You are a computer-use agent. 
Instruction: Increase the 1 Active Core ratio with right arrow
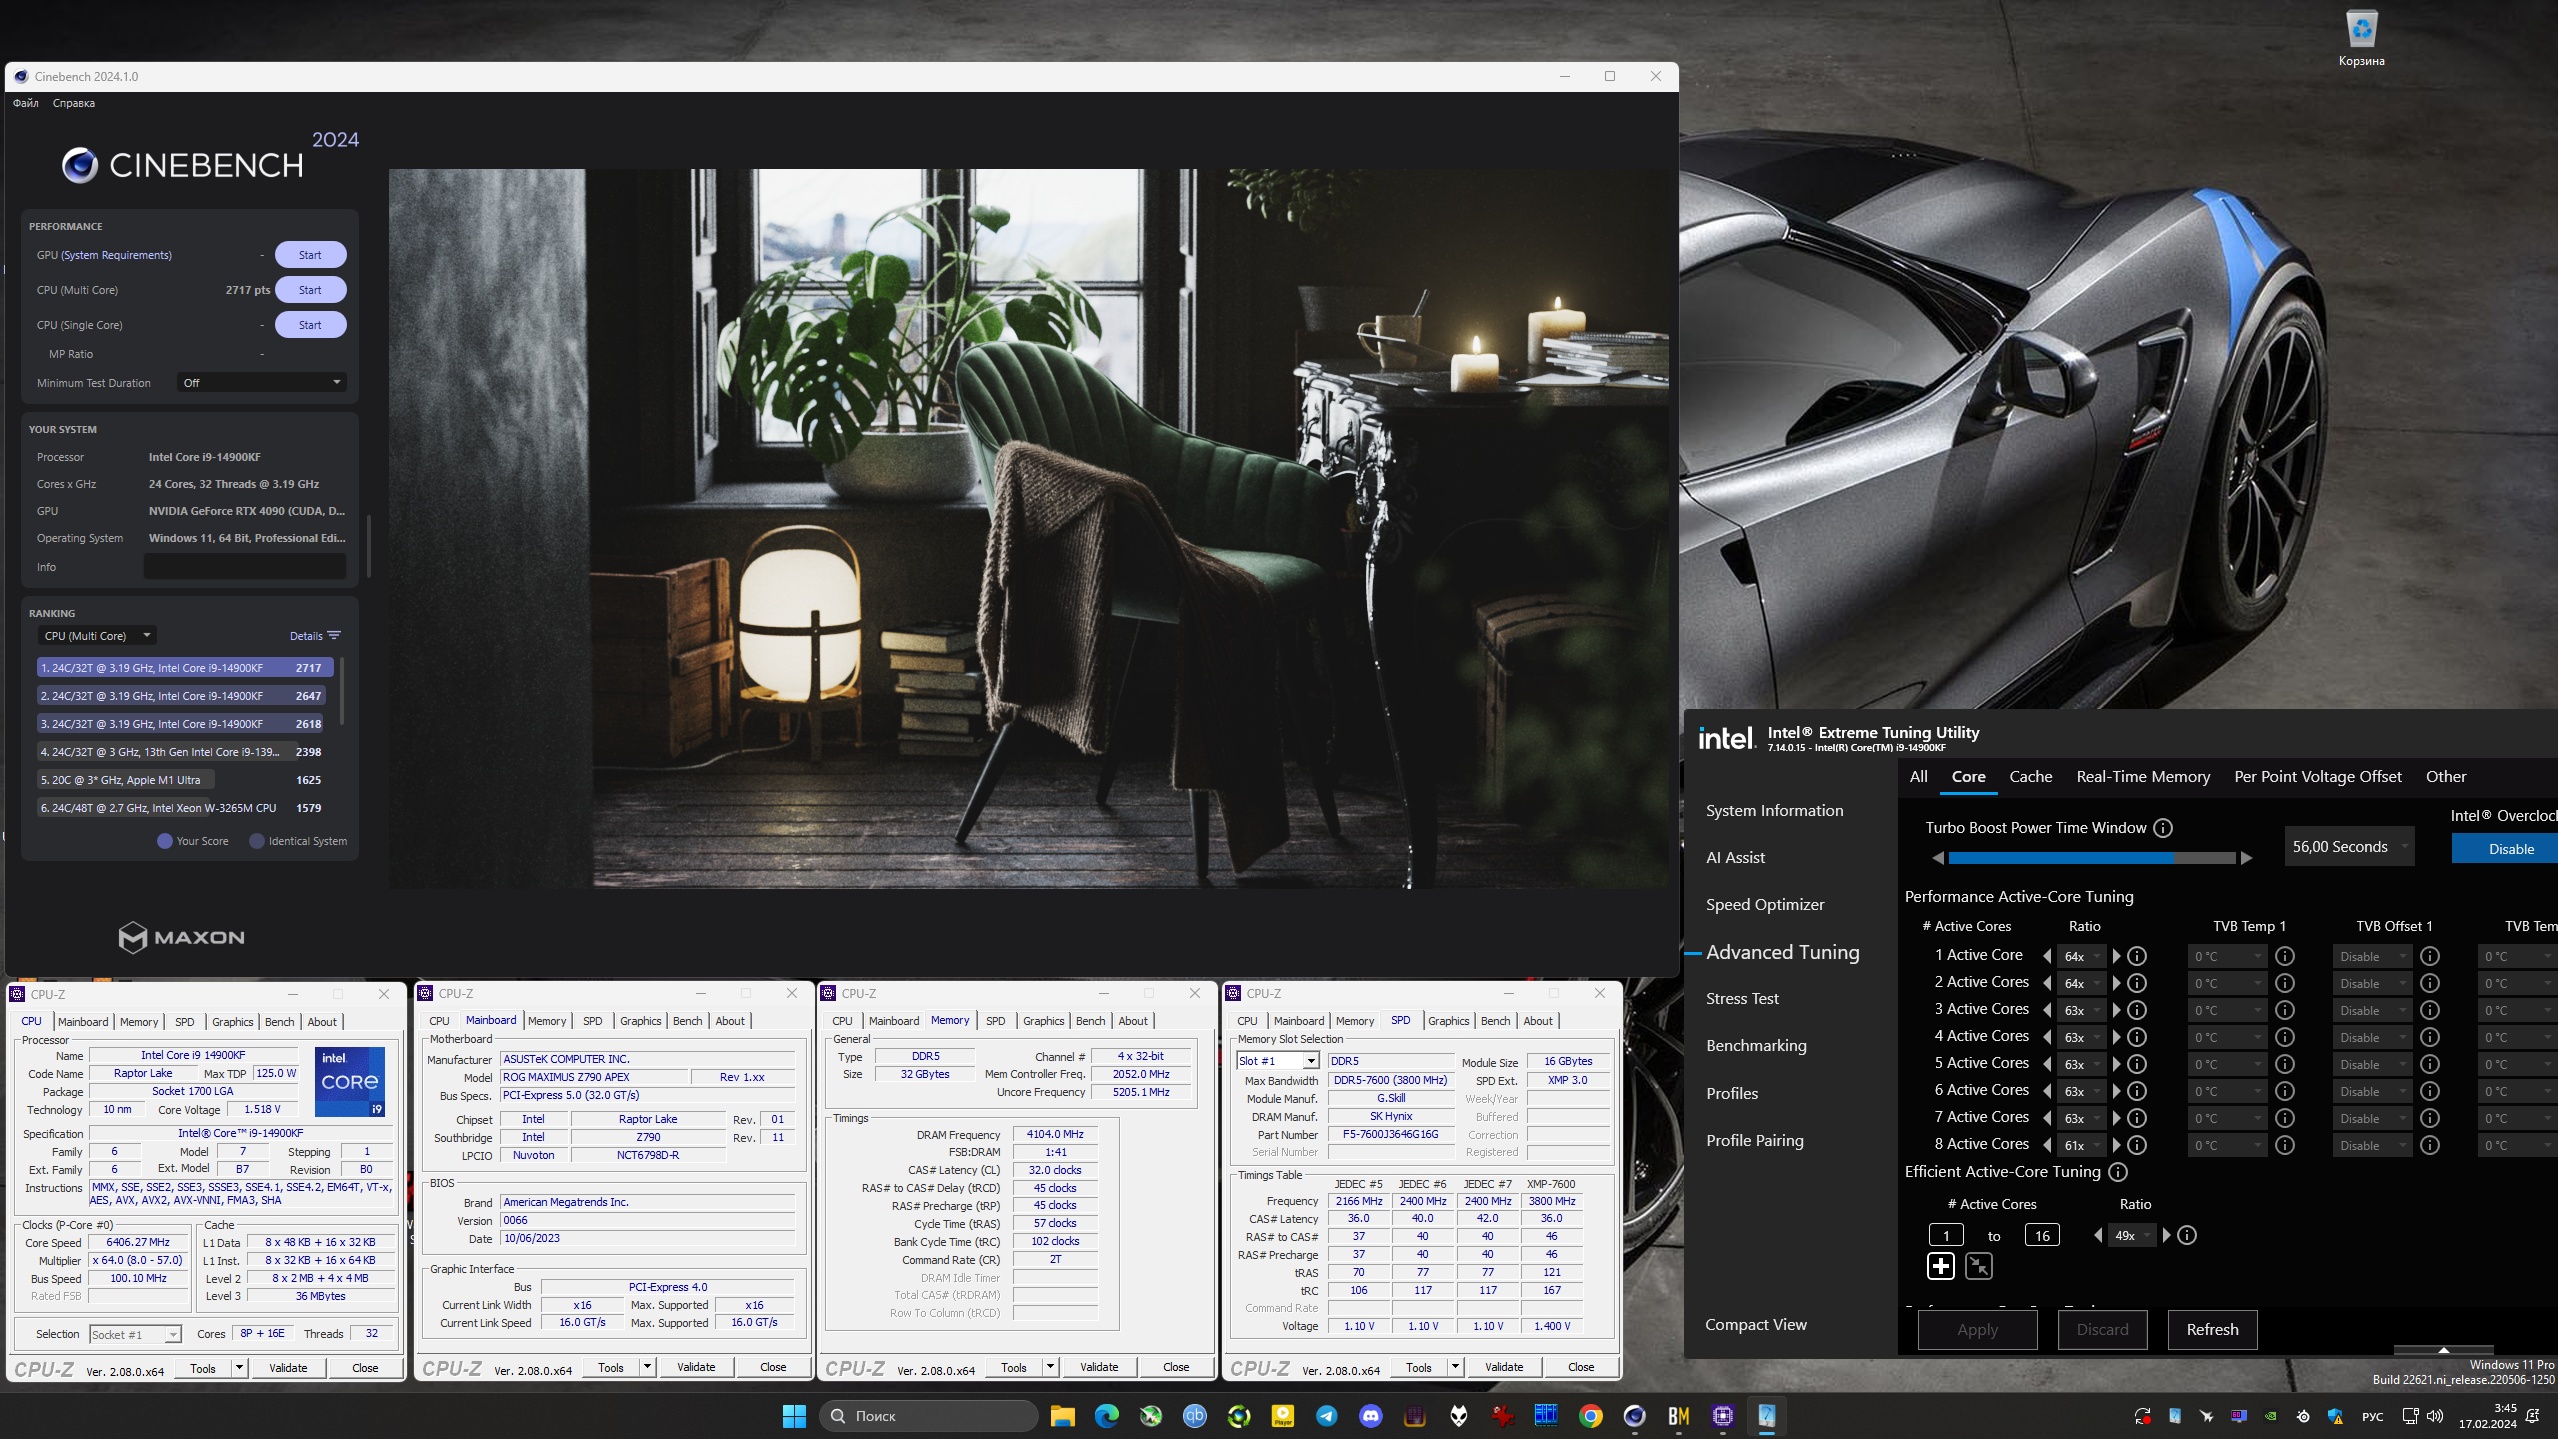[x=2116, y=956]
